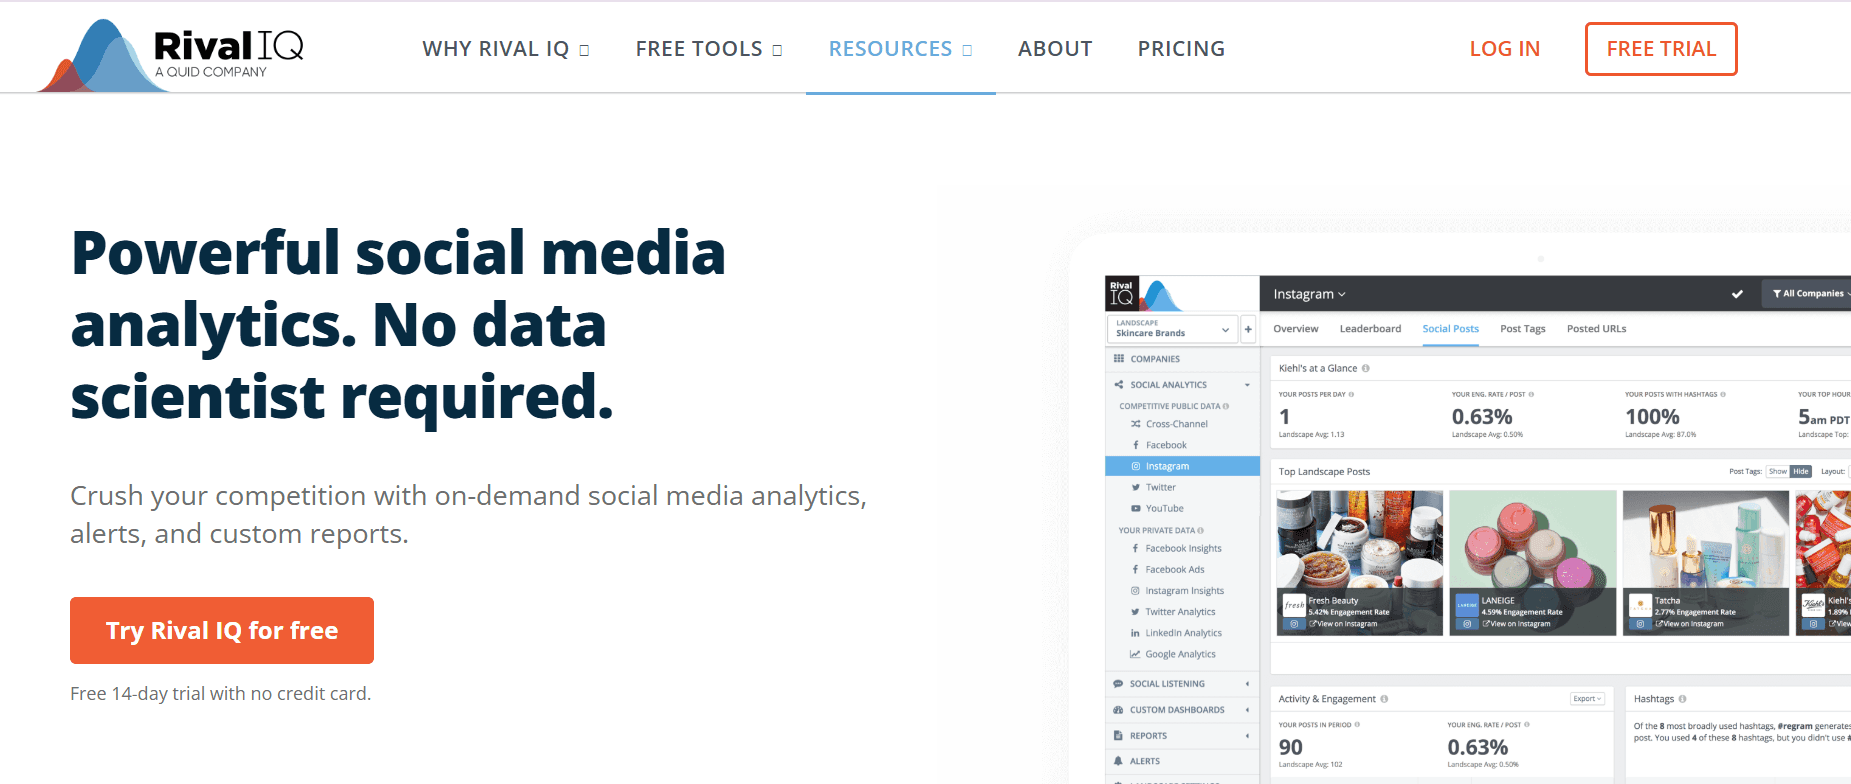
Task: Click the Rival IQ logo in header
Action: [x=171, y=55]
